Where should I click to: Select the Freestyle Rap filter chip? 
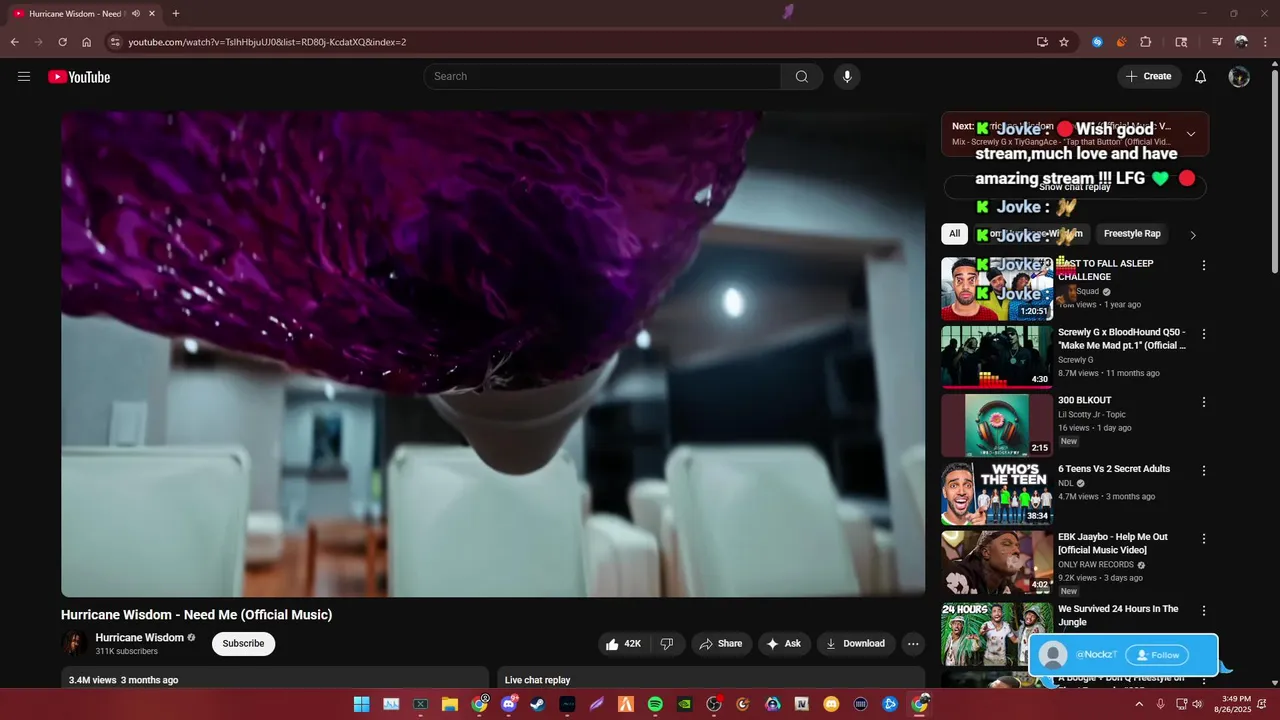point(1132,234)
